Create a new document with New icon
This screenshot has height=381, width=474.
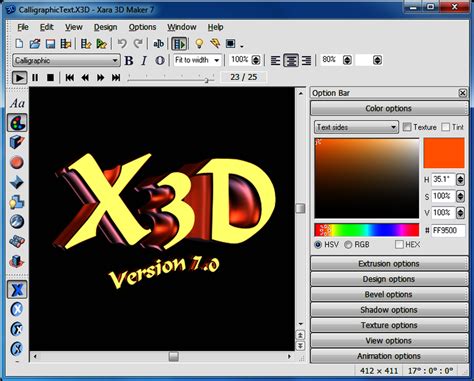[19, 43]
